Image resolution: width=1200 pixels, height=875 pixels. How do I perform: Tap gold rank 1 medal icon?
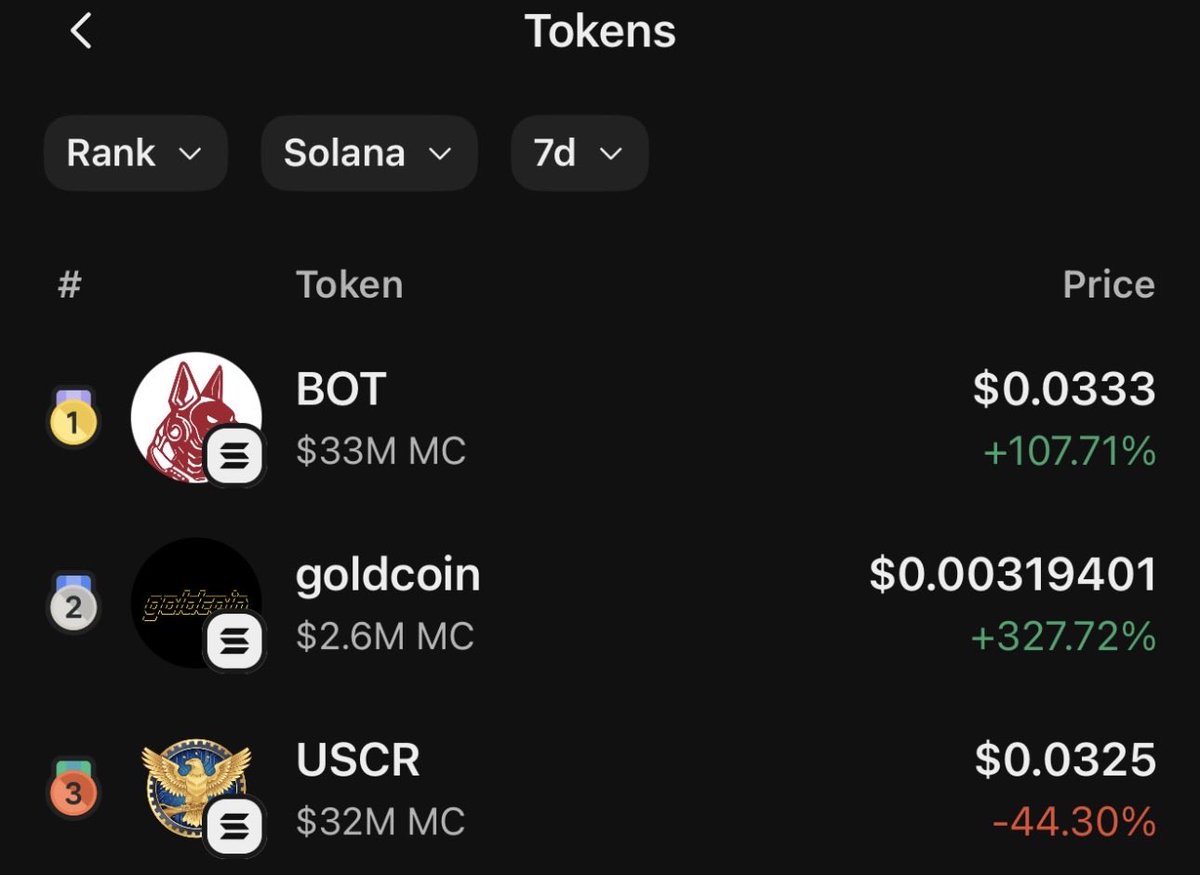pyautogui.click(x=74, y=420)
